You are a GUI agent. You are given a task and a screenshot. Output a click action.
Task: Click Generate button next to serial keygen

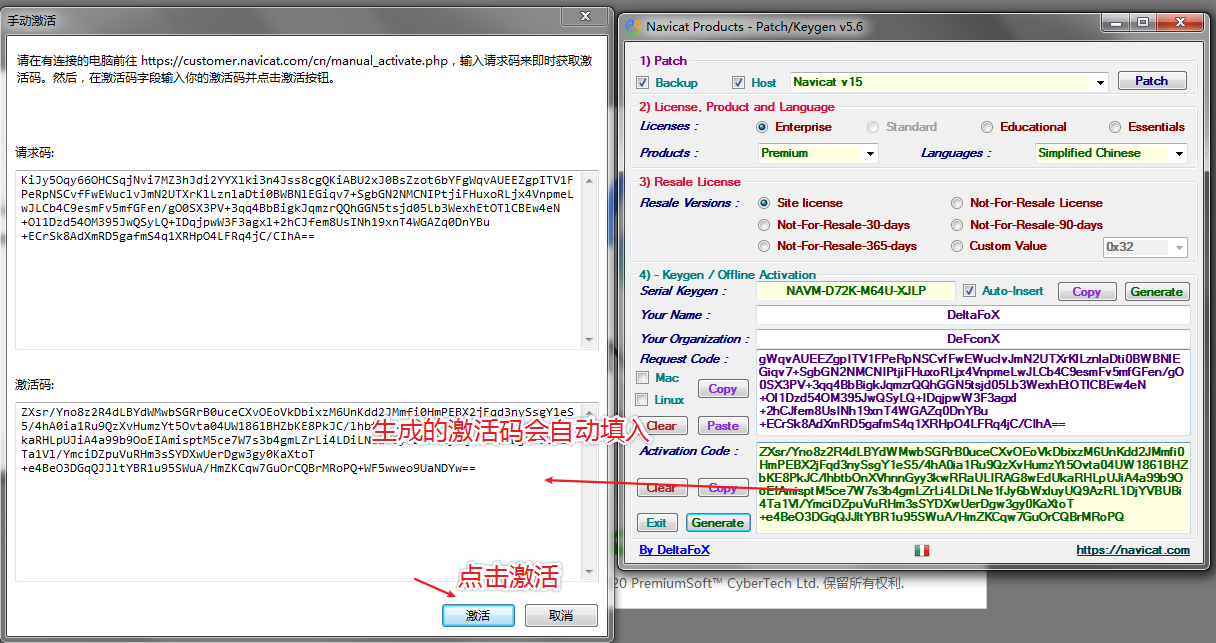tap(1156, 292)
